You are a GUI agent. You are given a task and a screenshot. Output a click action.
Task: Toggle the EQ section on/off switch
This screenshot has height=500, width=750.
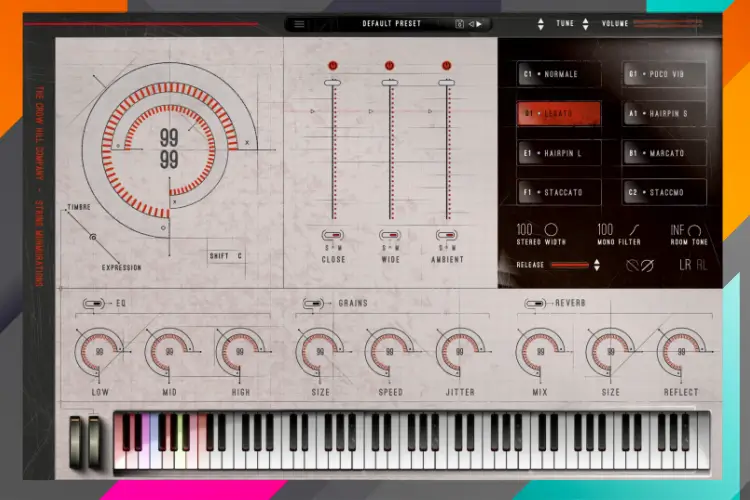pyautogui.click(x=94, y=303)
